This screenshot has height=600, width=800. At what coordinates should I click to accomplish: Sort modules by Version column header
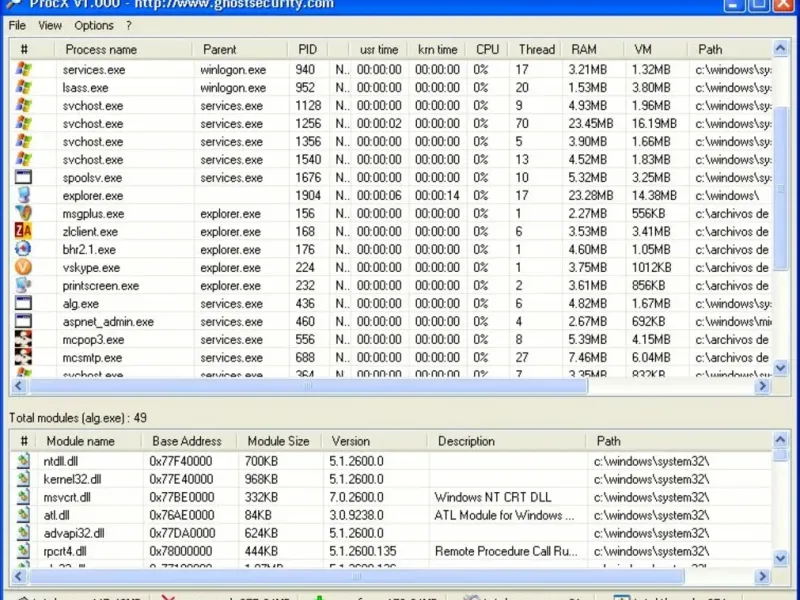coord(374,441)
